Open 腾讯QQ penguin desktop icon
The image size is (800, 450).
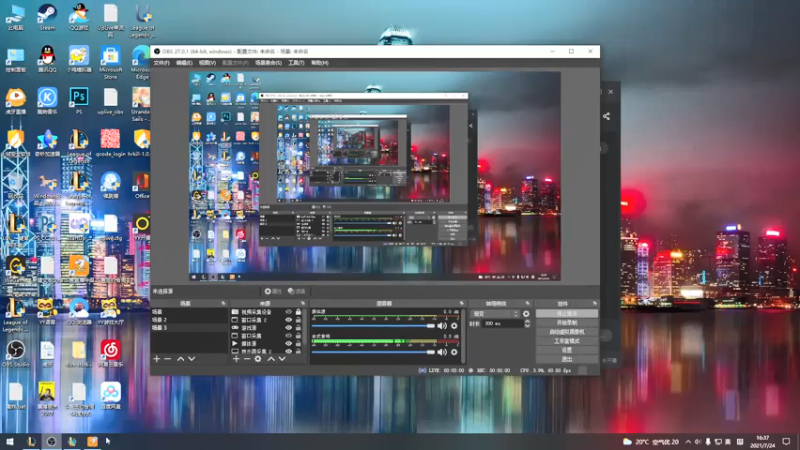pyautogui.click(x=47, y=59)
